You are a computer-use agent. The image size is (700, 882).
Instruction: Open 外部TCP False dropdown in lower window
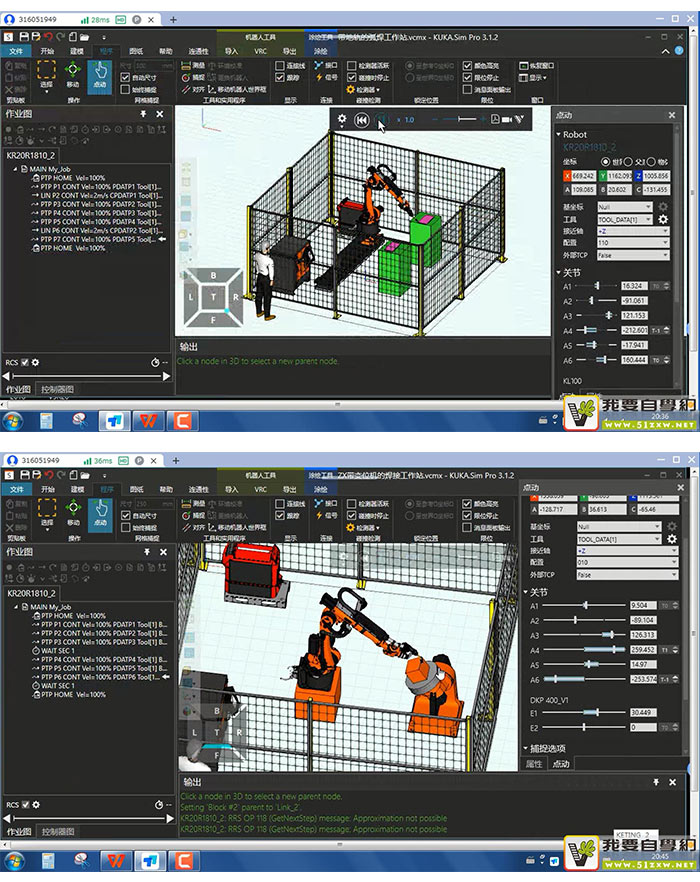point(627,574)
